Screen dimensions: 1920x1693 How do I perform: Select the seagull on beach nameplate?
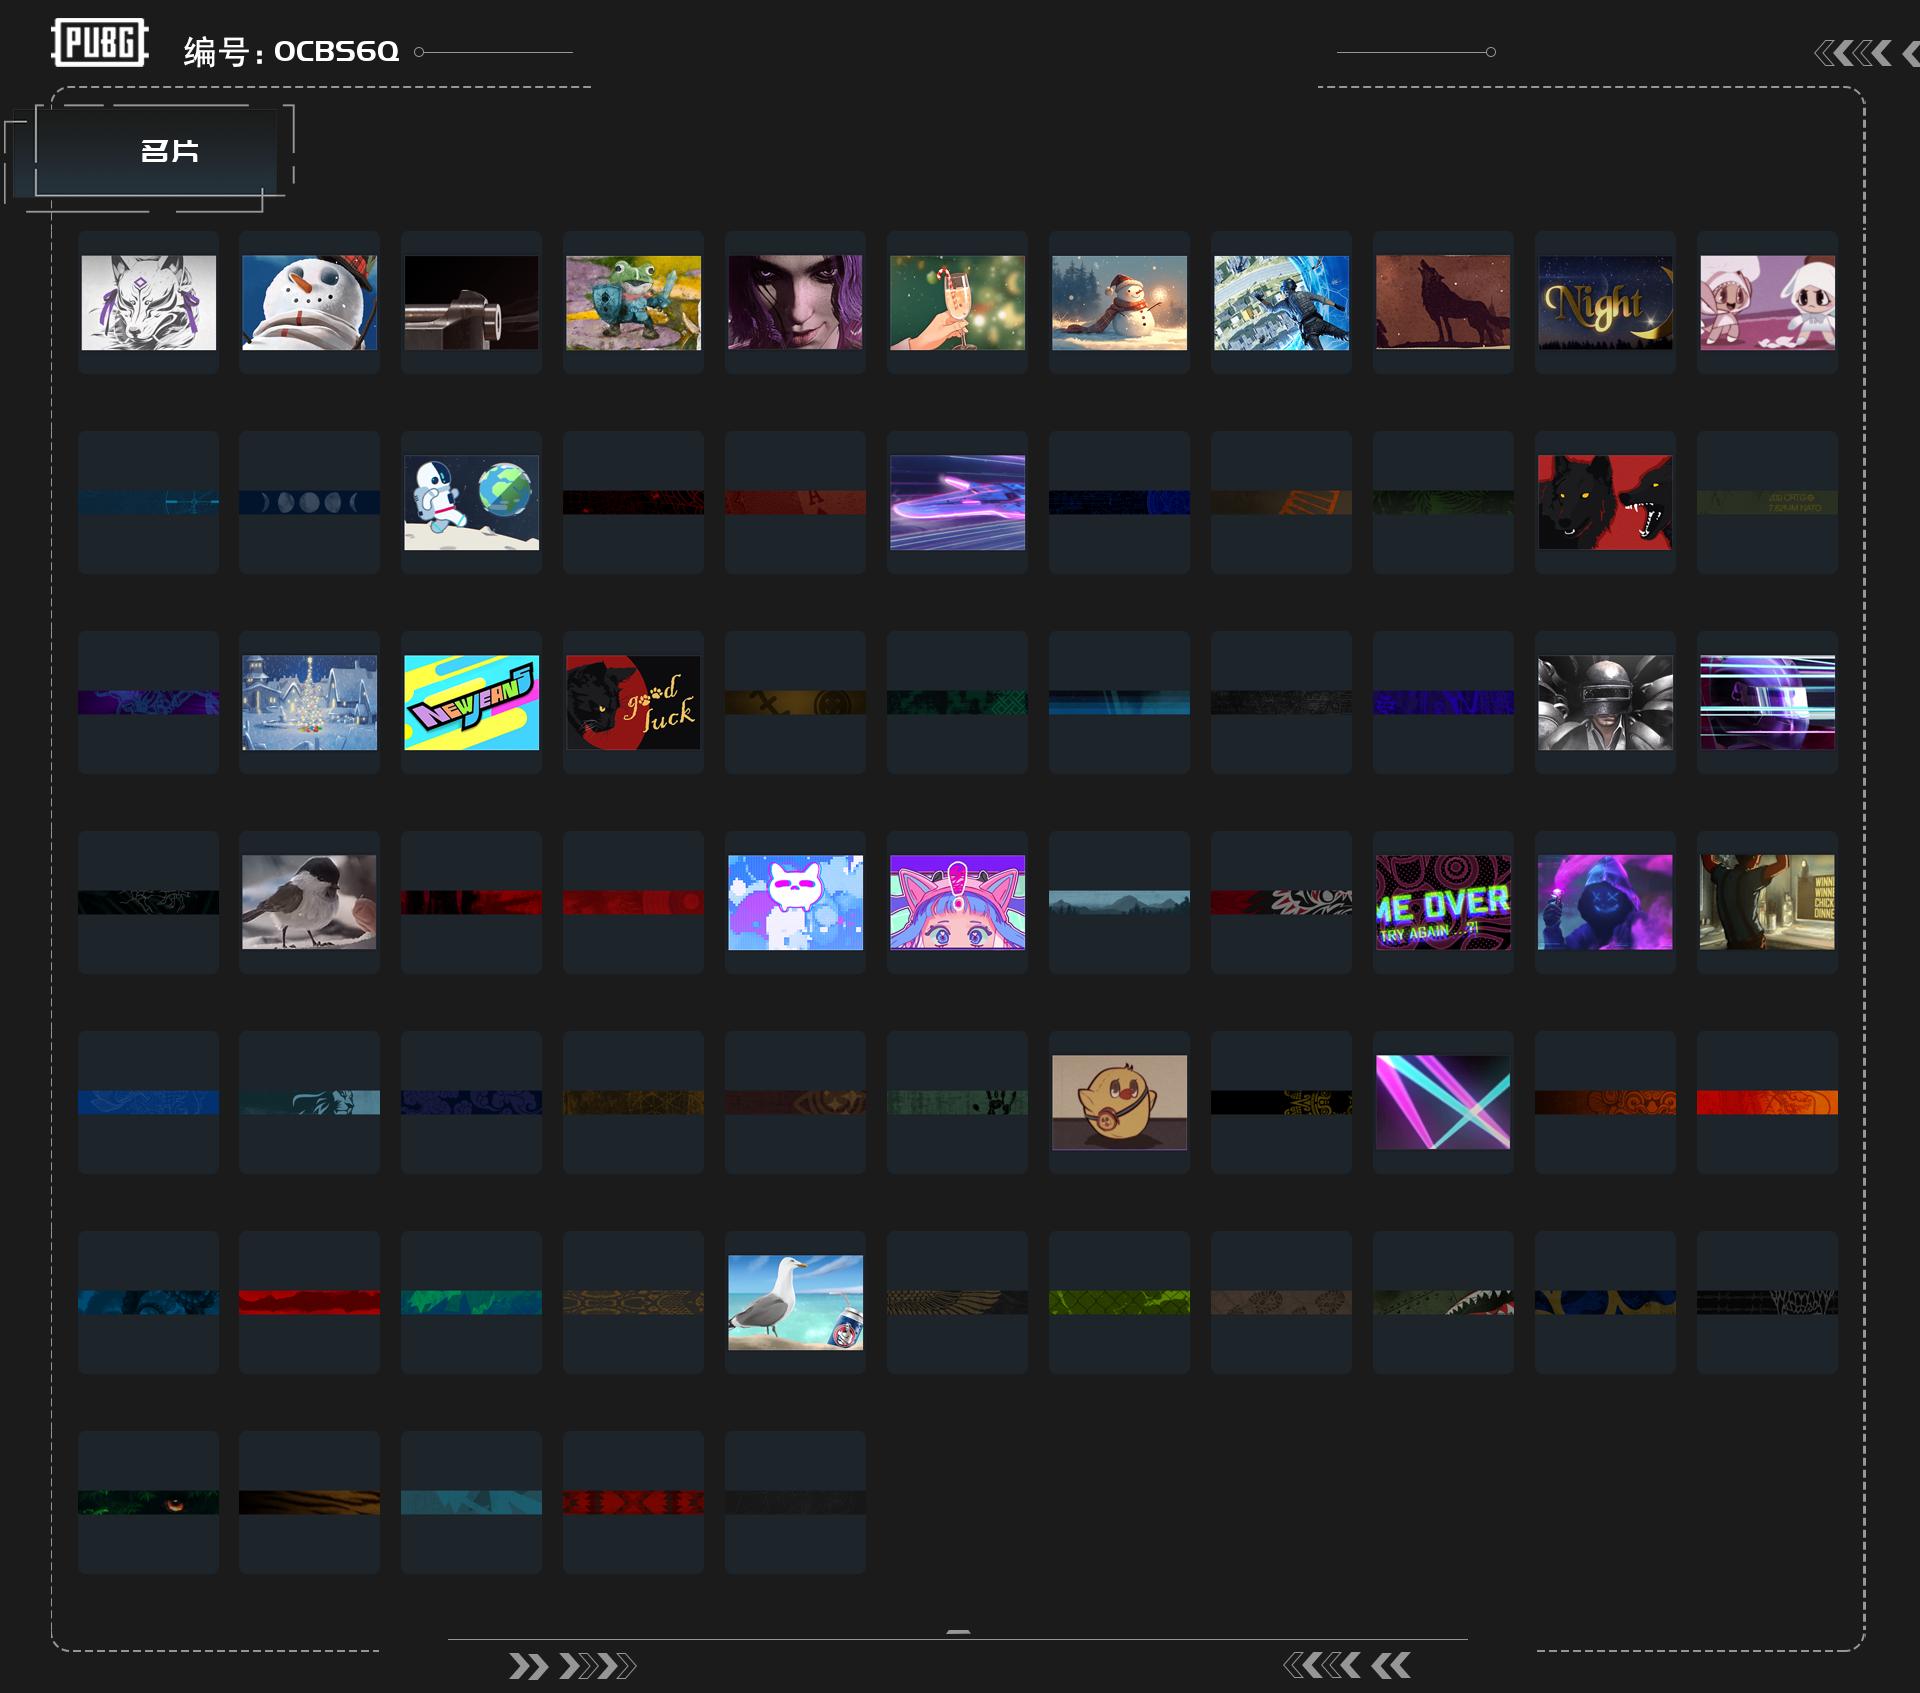pos(795,1302)
